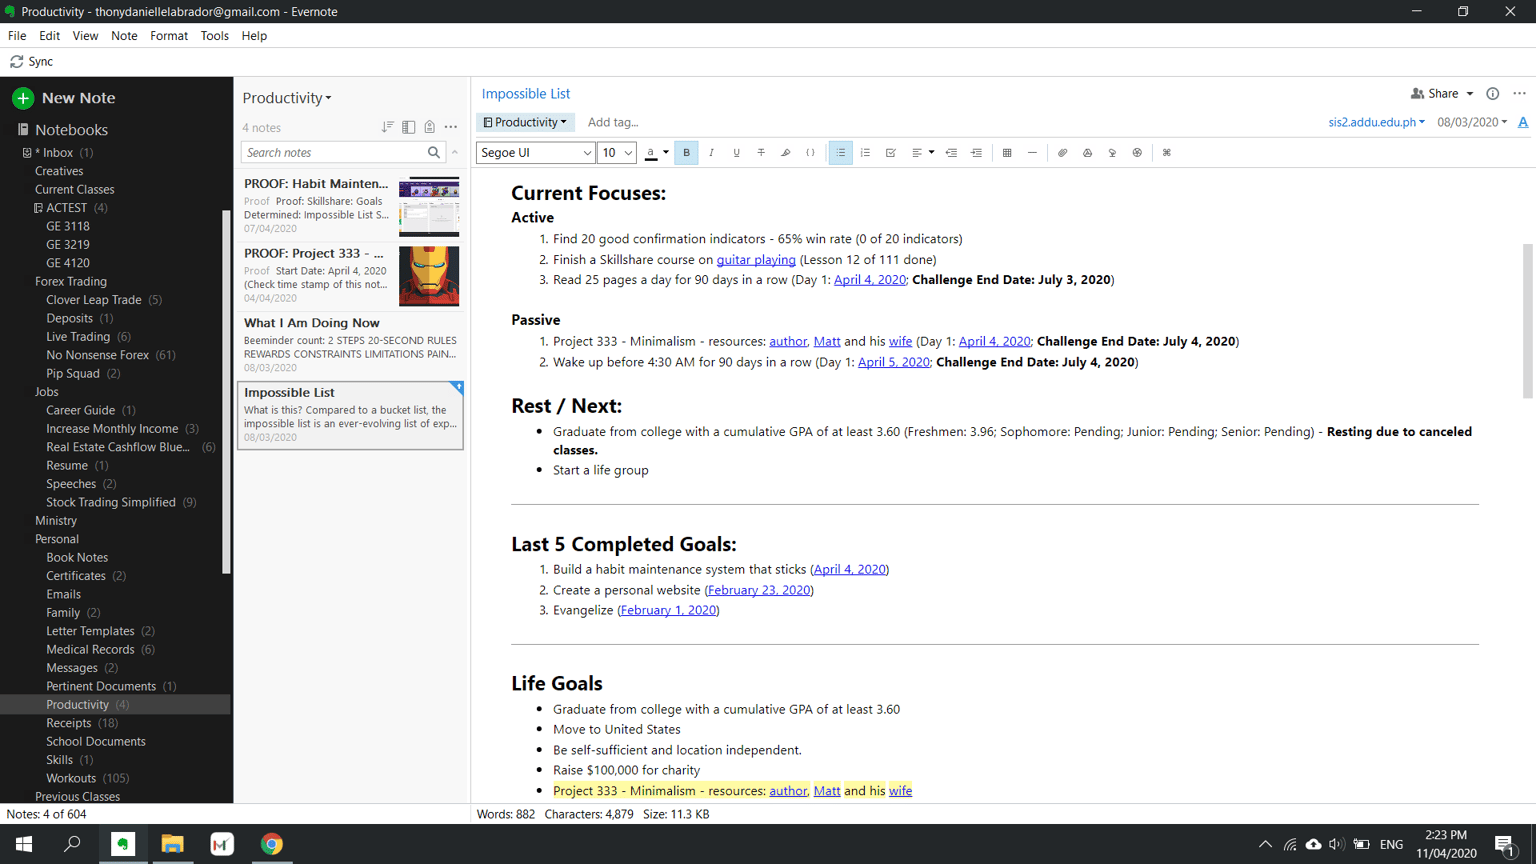
Task: Start a new note with the New Note button
Action: [64, 98]
